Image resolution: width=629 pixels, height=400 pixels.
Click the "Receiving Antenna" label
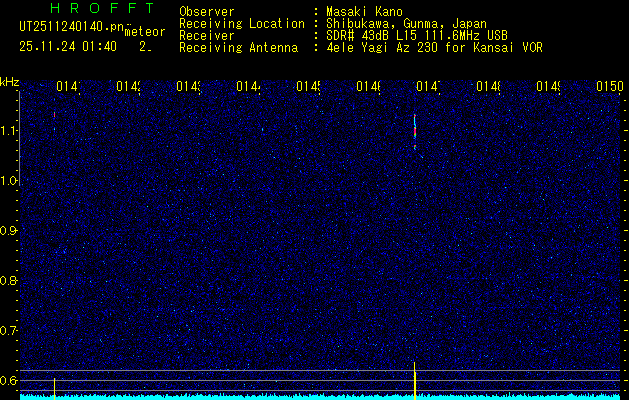(x=238, y=48)
